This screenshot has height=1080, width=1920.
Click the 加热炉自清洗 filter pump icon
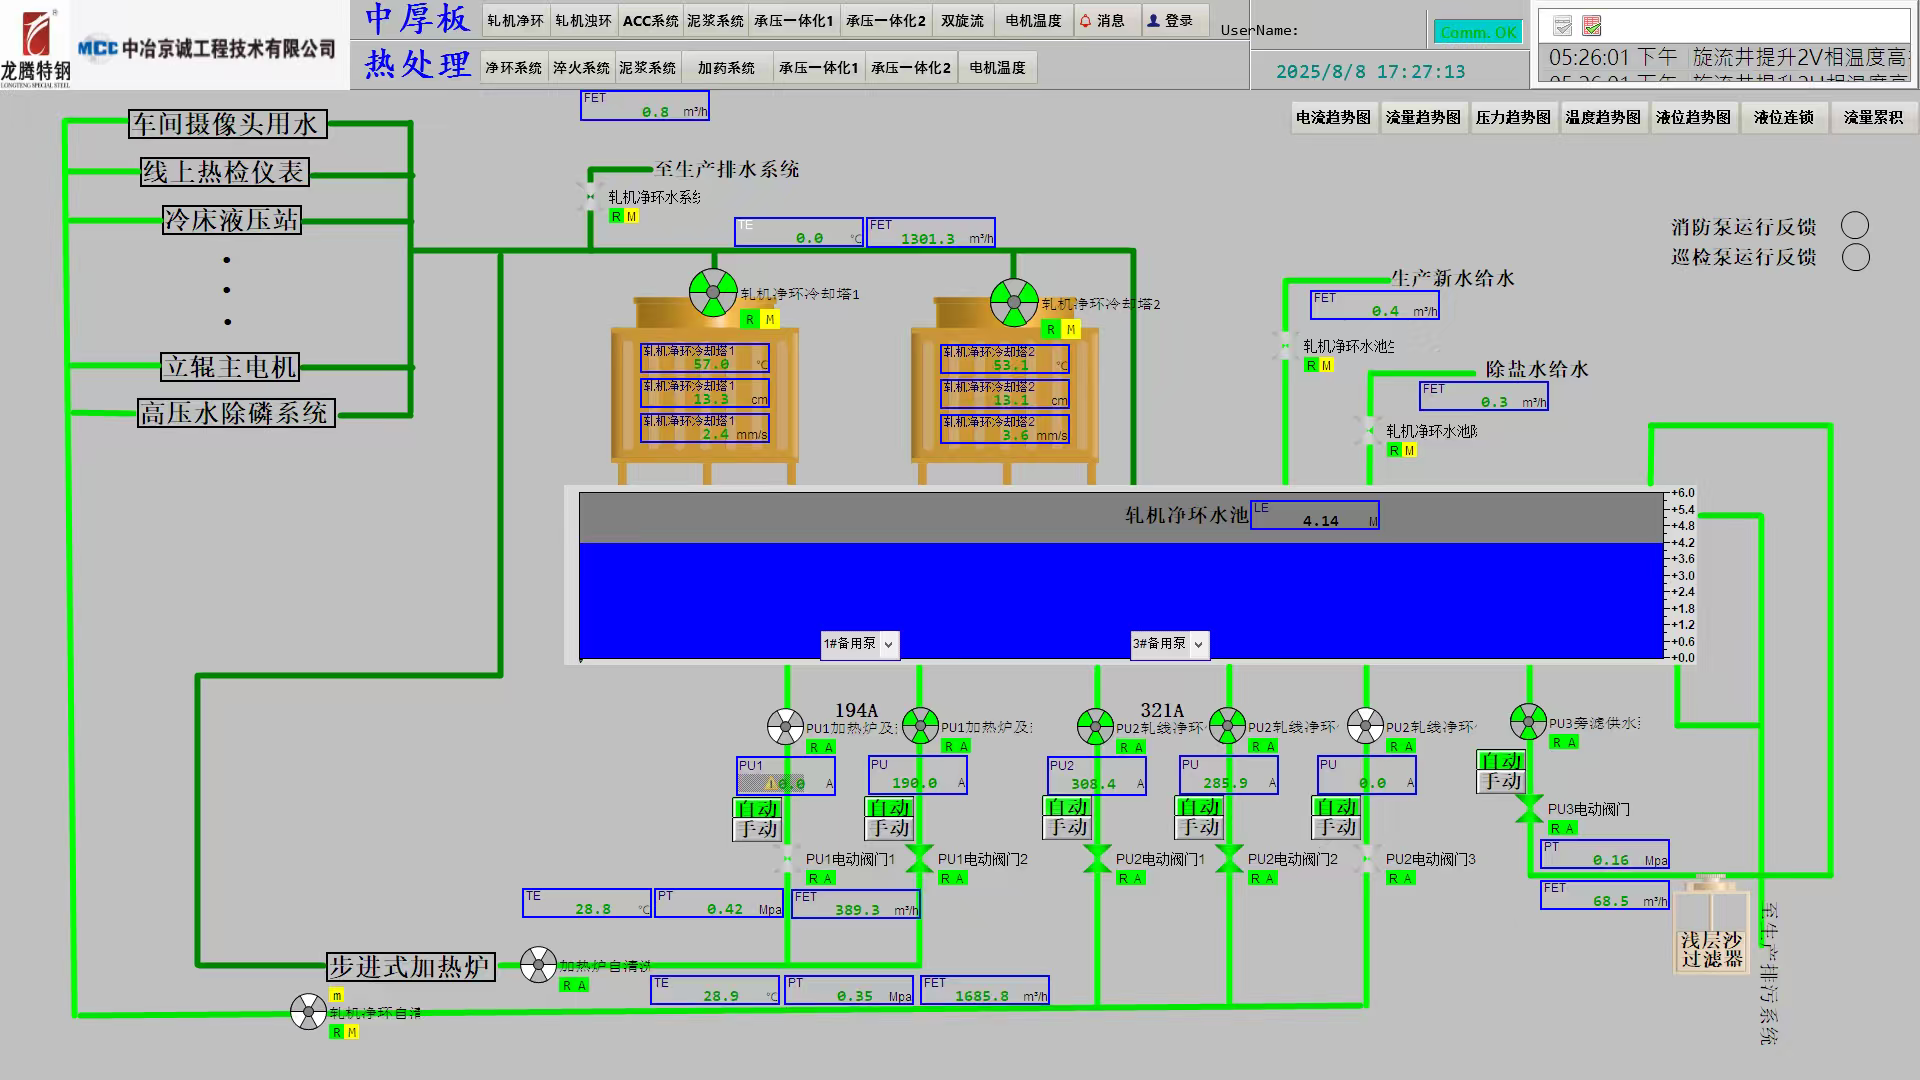538,965
